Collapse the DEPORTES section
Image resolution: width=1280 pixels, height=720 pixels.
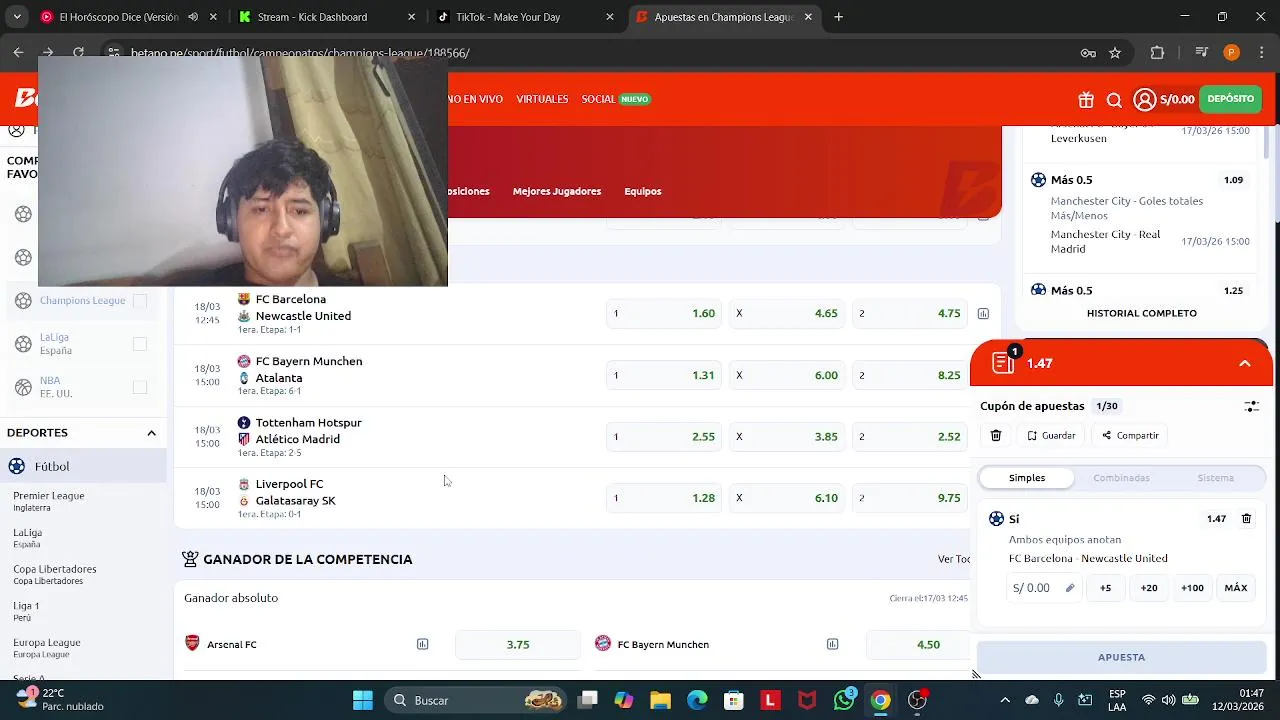coord(151,433)
